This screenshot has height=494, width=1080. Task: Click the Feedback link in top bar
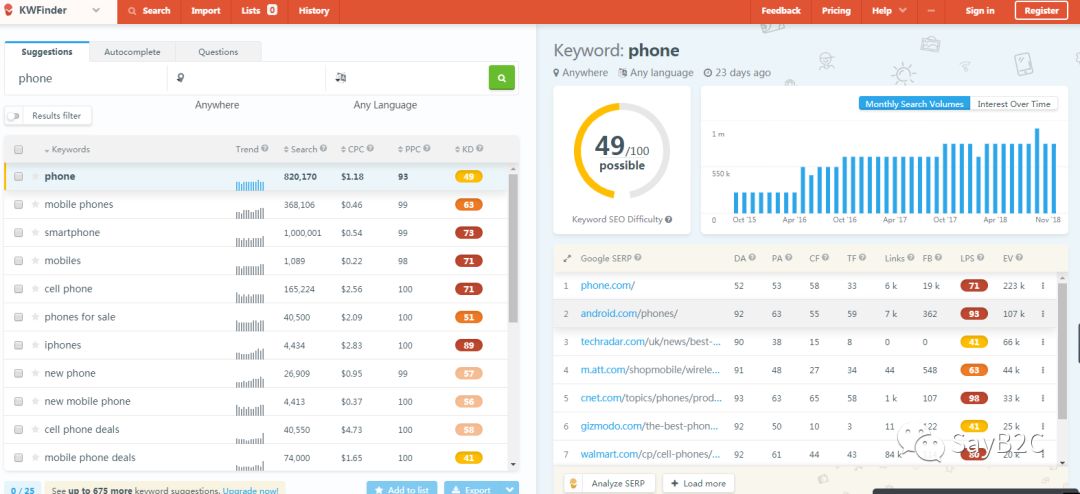point(780,10)
